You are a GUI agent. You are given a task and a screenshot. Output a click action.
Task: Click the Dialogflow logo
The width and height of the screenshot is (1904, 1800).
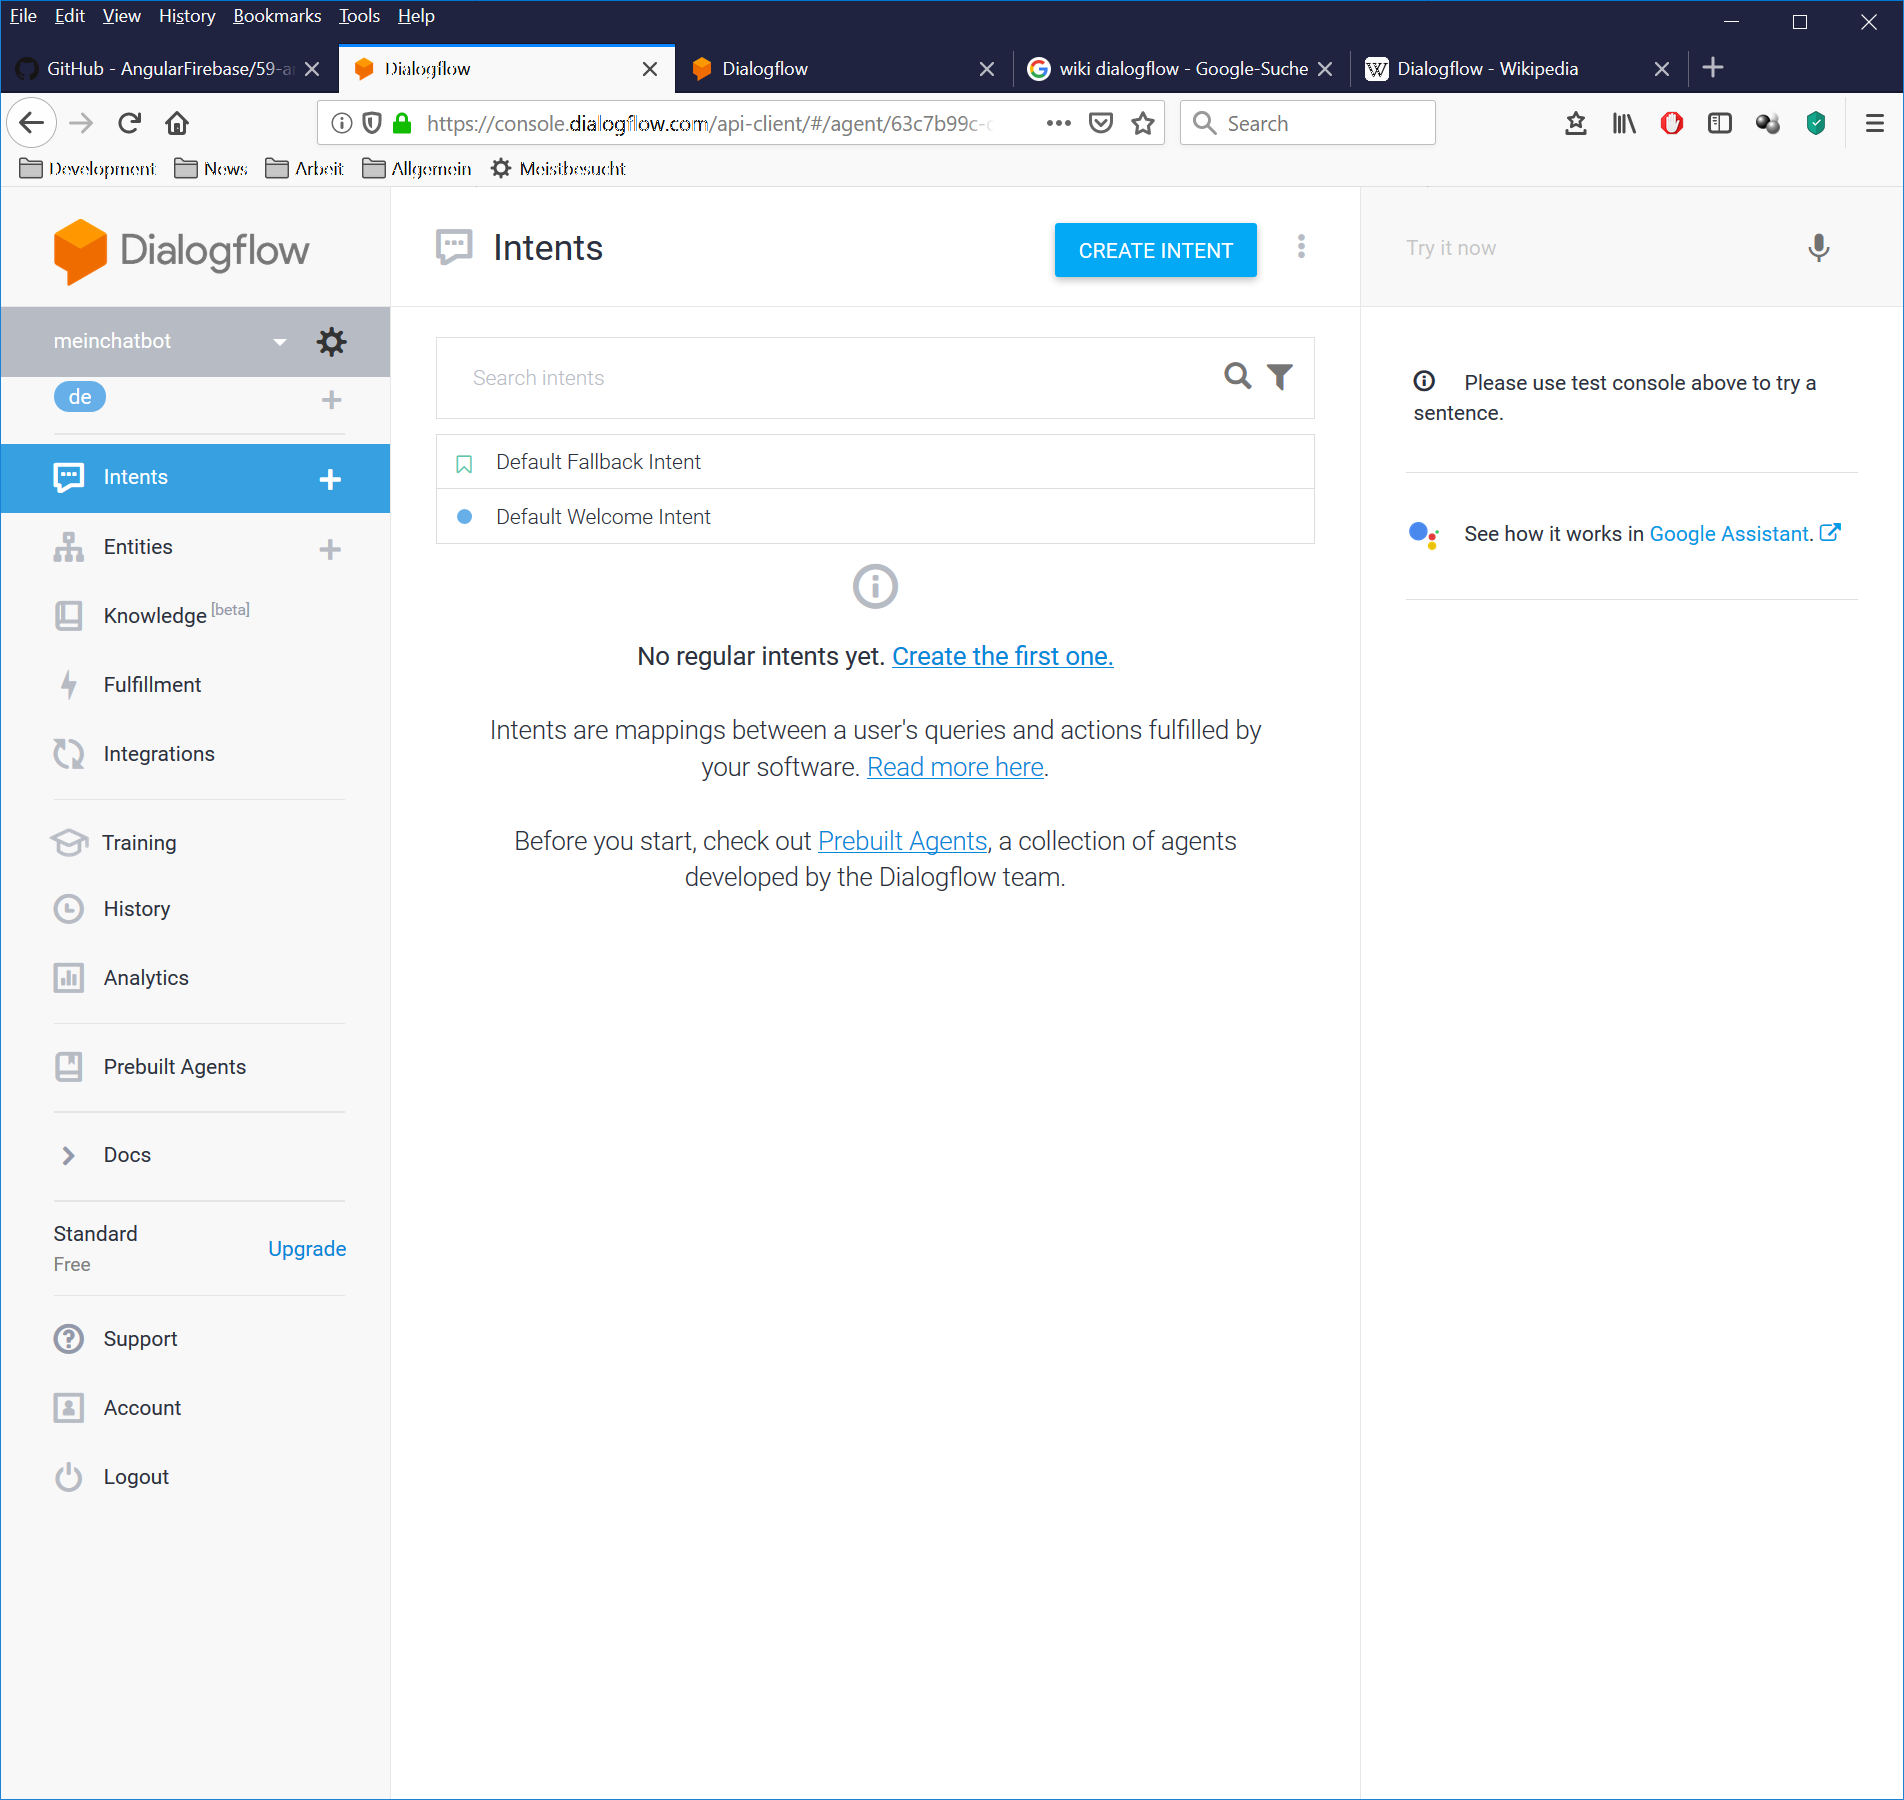pyautogui.click(x=181, y=251)
